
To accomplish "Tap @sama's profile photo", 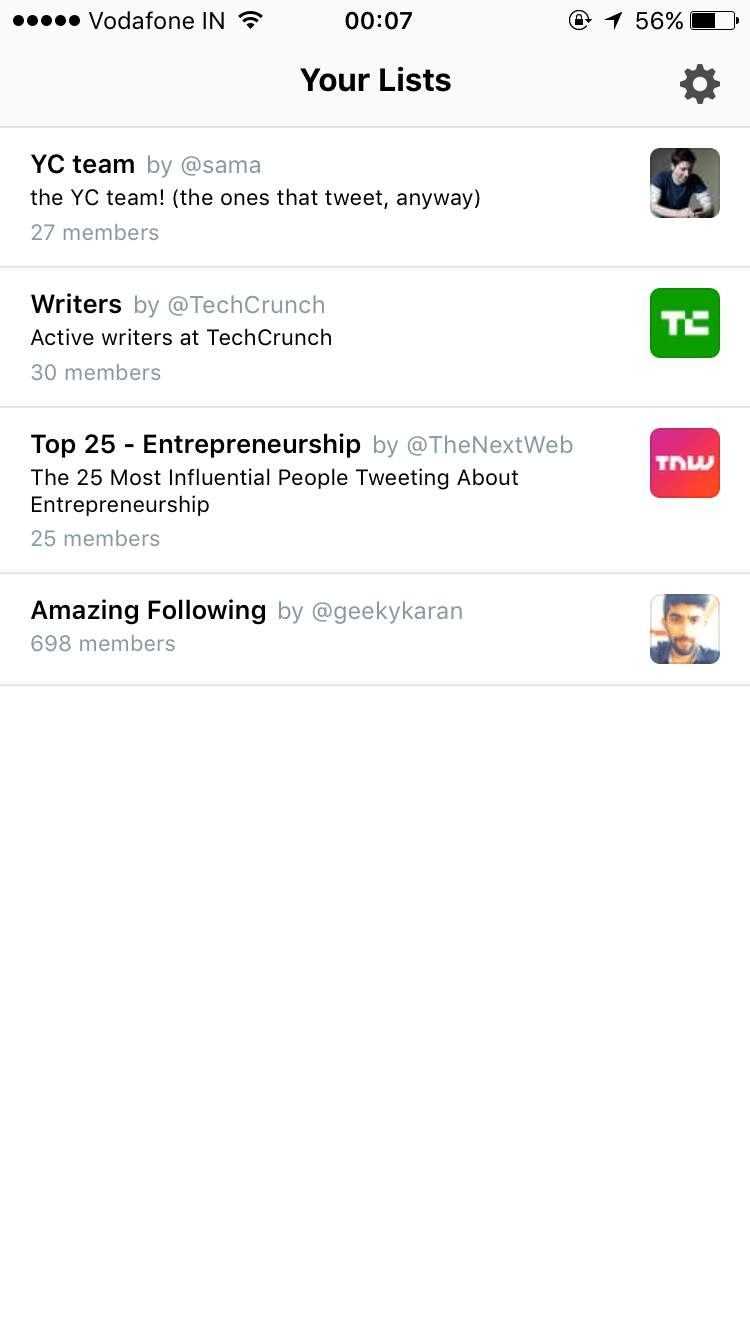I will pyautogui.click(x=685, y=183).
